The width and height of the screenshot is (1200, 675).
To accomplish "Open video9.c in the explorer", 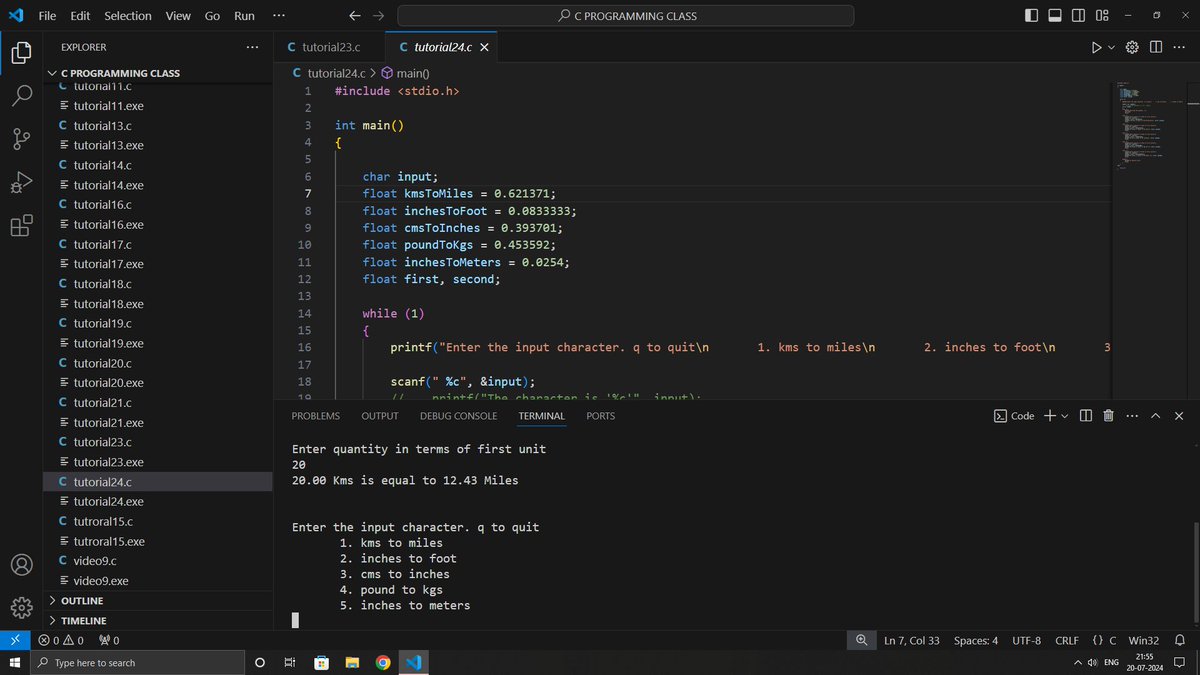I will pyautogui.click(x=158, y=561).
